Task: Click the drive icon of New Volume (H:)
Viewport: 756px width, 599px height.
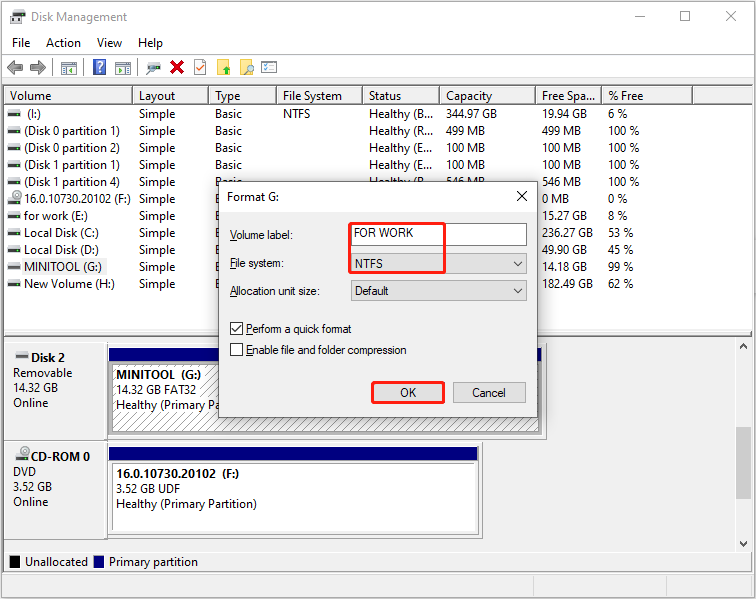Action: tap(14, 284)
